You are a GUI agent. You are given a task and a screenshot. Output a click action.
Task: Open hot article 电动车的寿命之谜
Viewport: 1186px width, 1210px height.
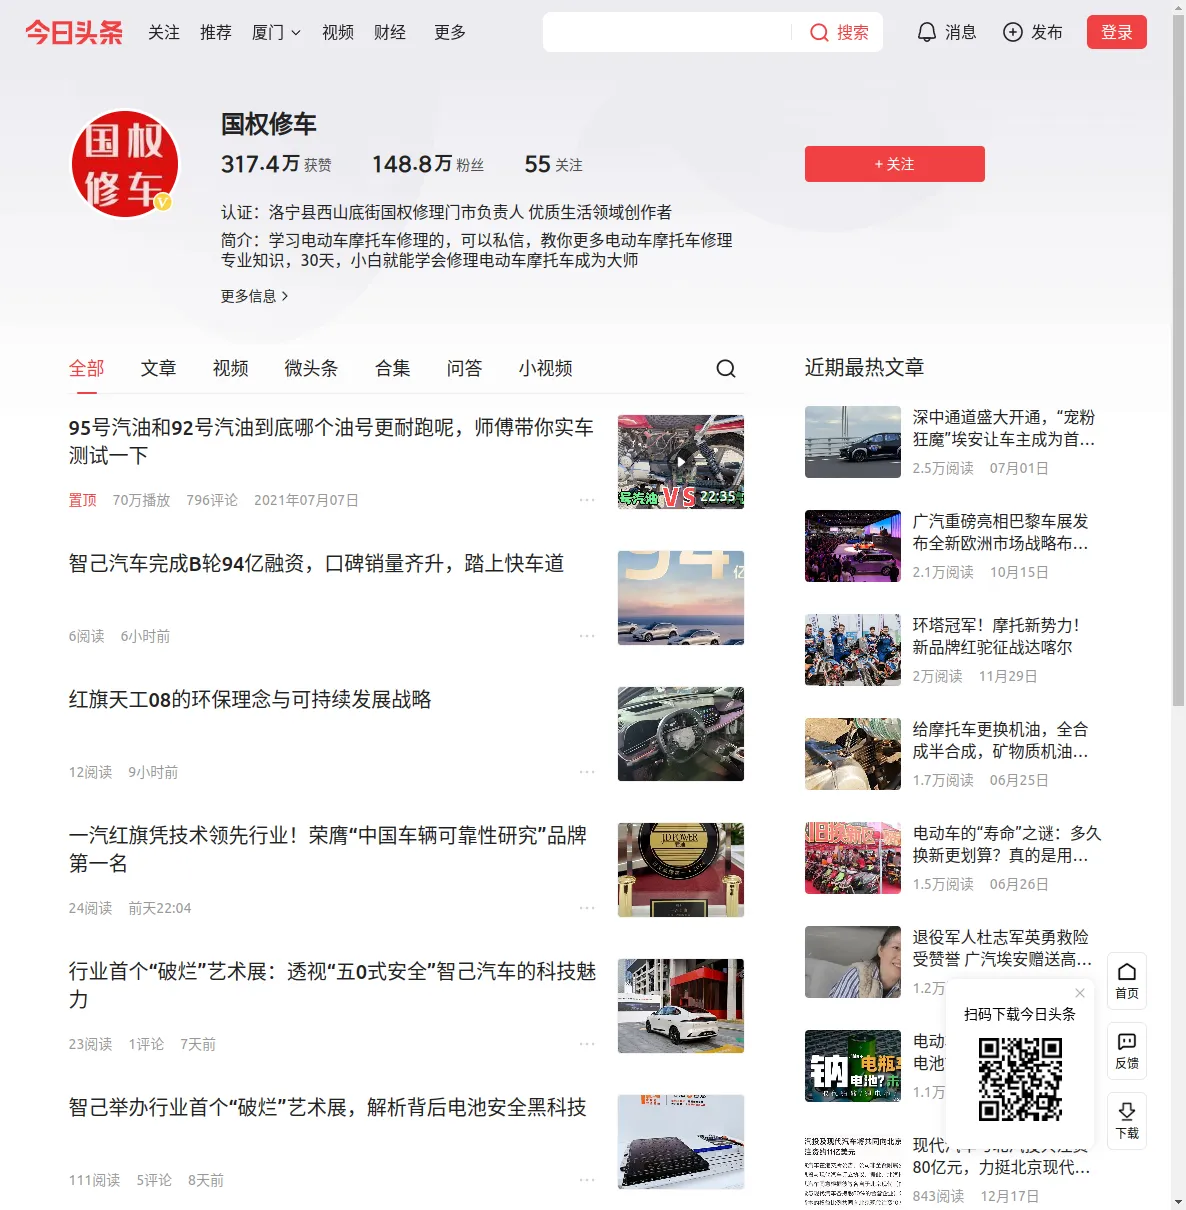tap(1006, 844)
